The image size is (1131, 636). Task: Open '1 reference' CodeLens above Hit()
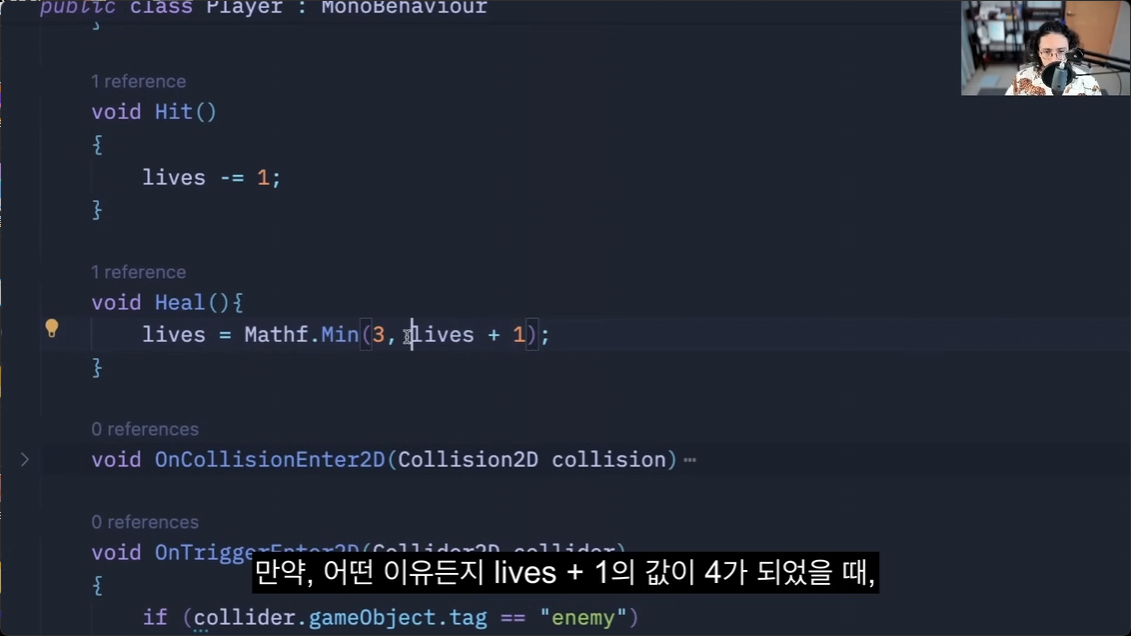[138, 81]
